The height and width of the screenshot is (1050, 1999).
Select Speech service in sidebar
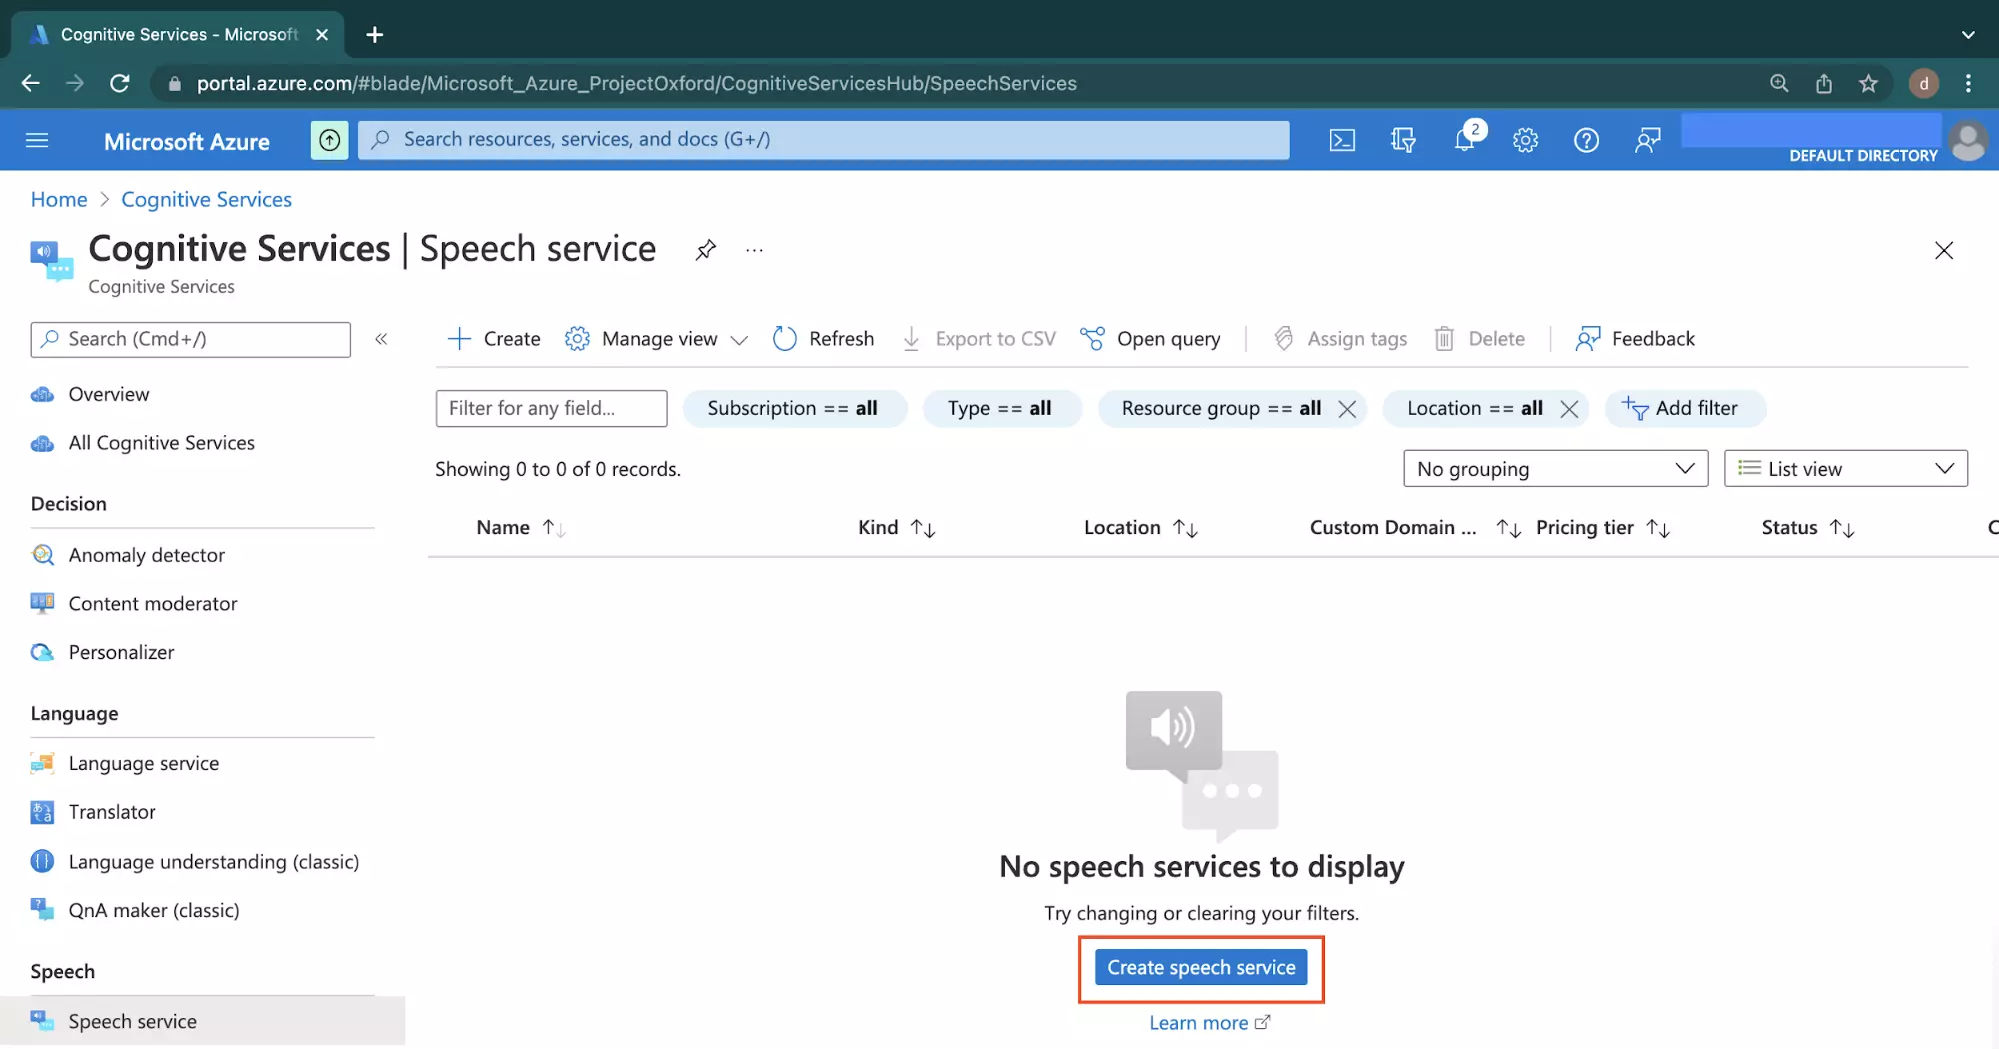coord(203,1021)
